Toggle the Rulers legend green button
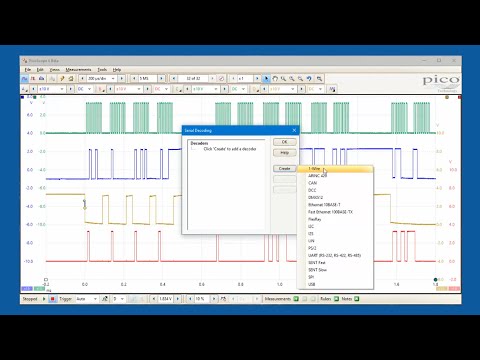This screenshot has width=480, height=360. point(336,299)
